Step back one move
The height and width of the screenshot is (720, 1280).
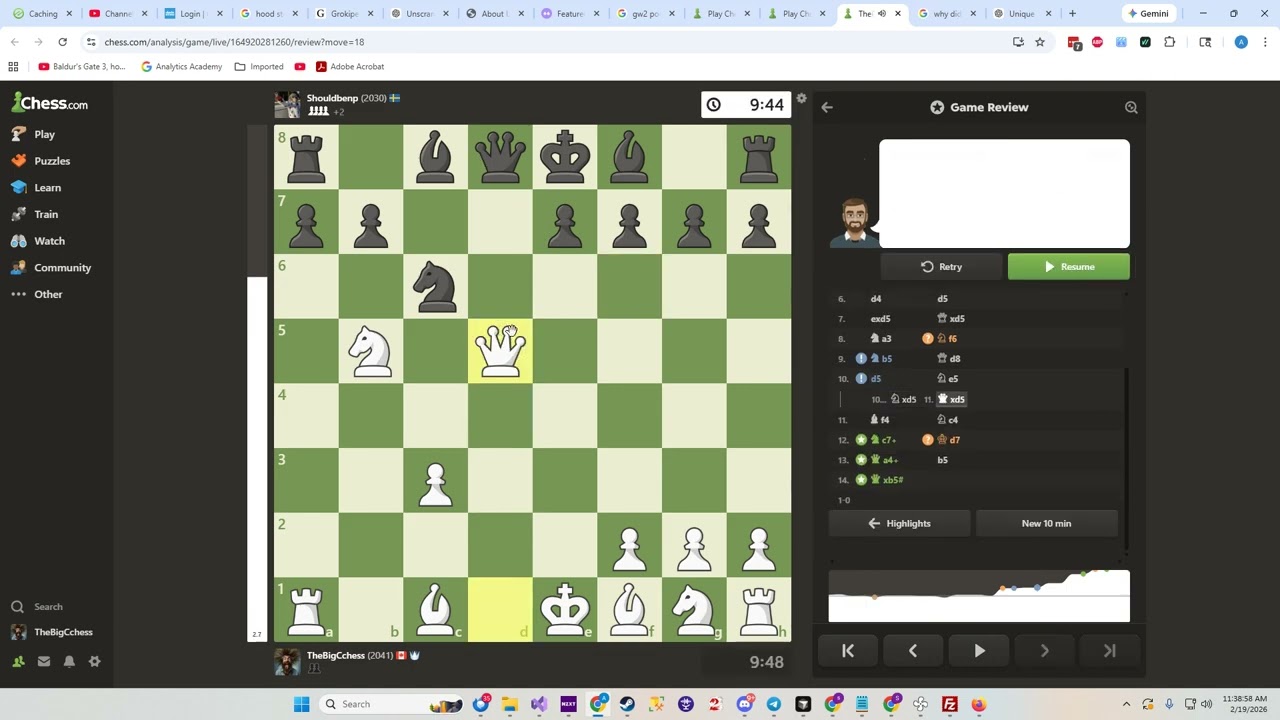pos(913,651)
